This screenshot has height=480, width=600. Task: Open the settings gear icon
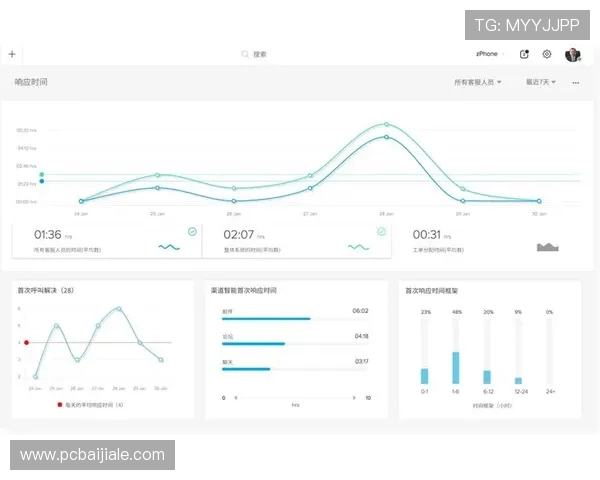coord(547,54)
